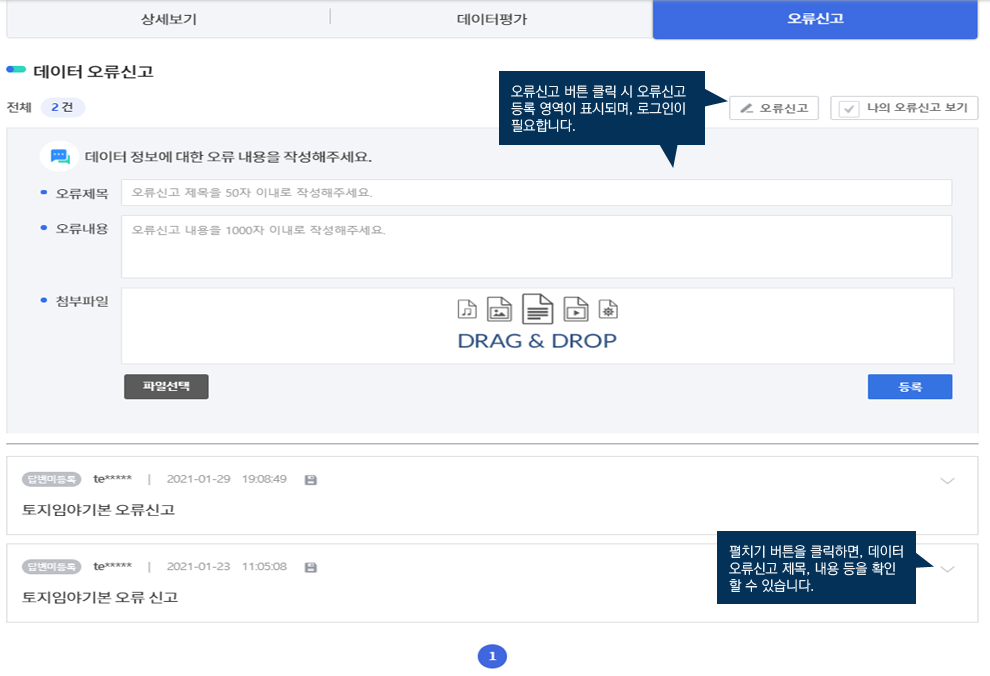This screenshot has height=676, width=990.
Task: Click attachment icon on 2021-01-29 report
Action: 310,480
